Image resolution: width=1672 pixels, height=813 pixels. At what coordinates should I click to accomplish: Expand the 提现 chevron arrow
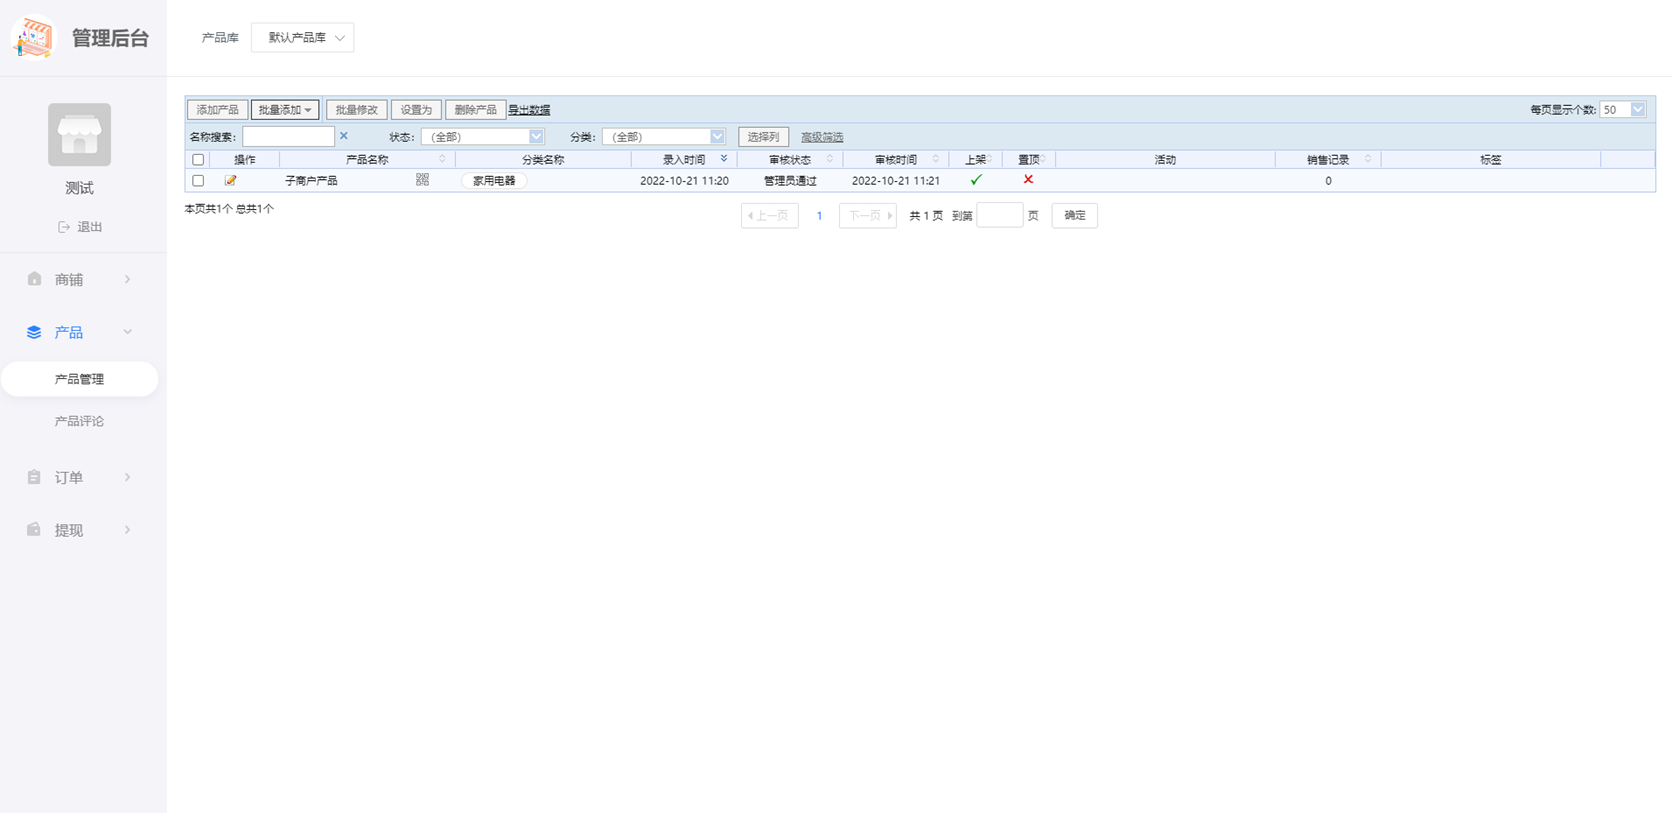tap(127, 530)
